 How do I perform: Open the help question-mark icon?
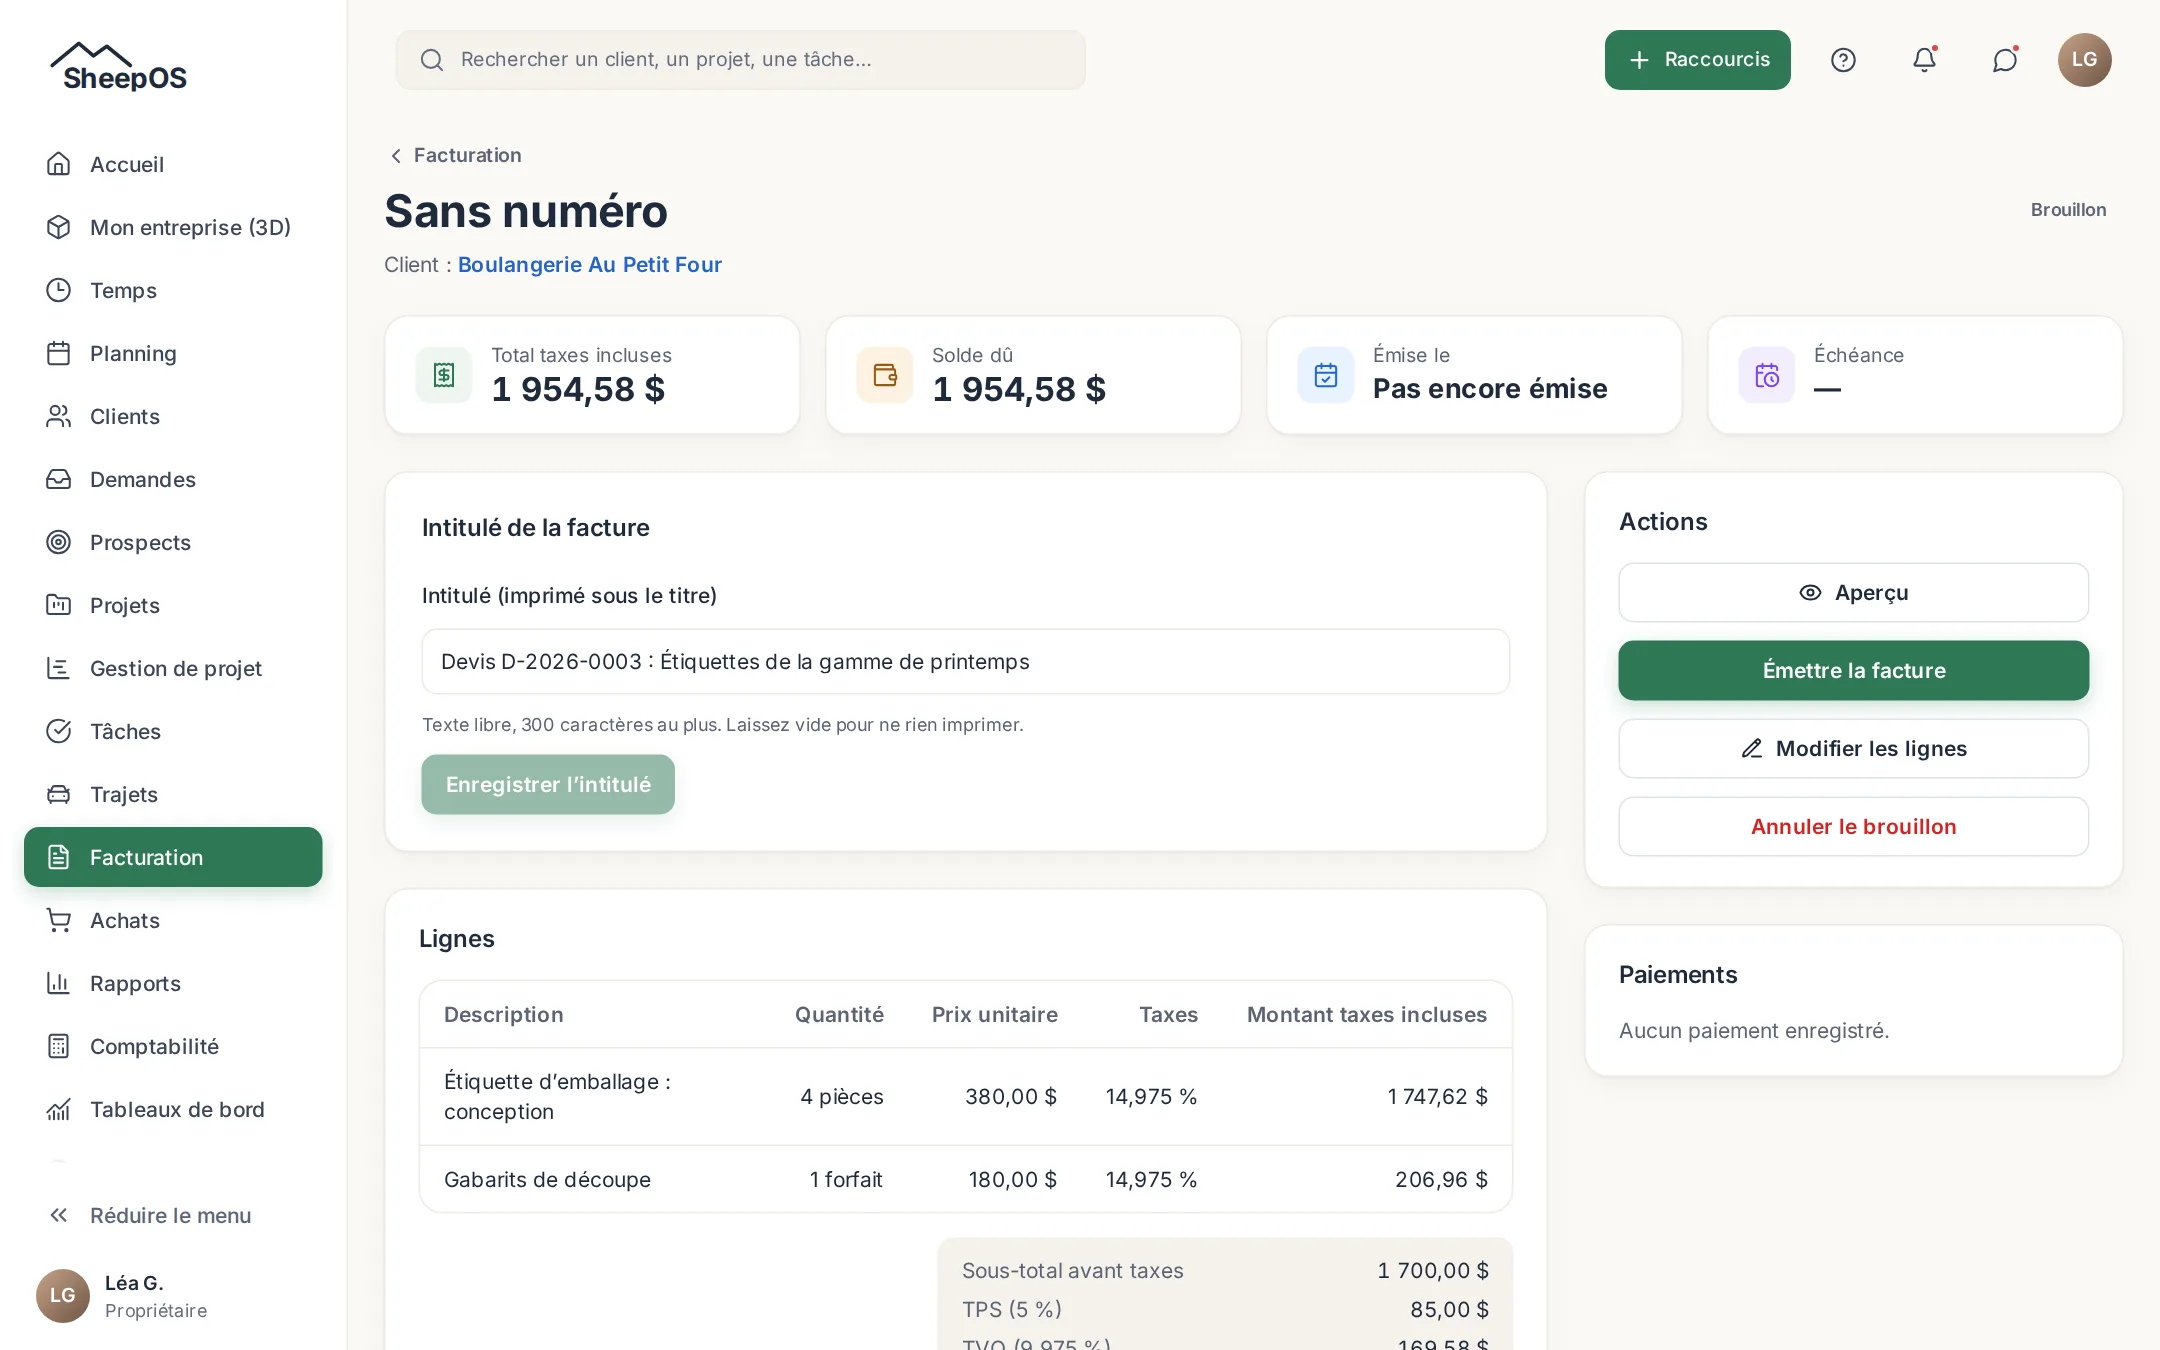1843,60
